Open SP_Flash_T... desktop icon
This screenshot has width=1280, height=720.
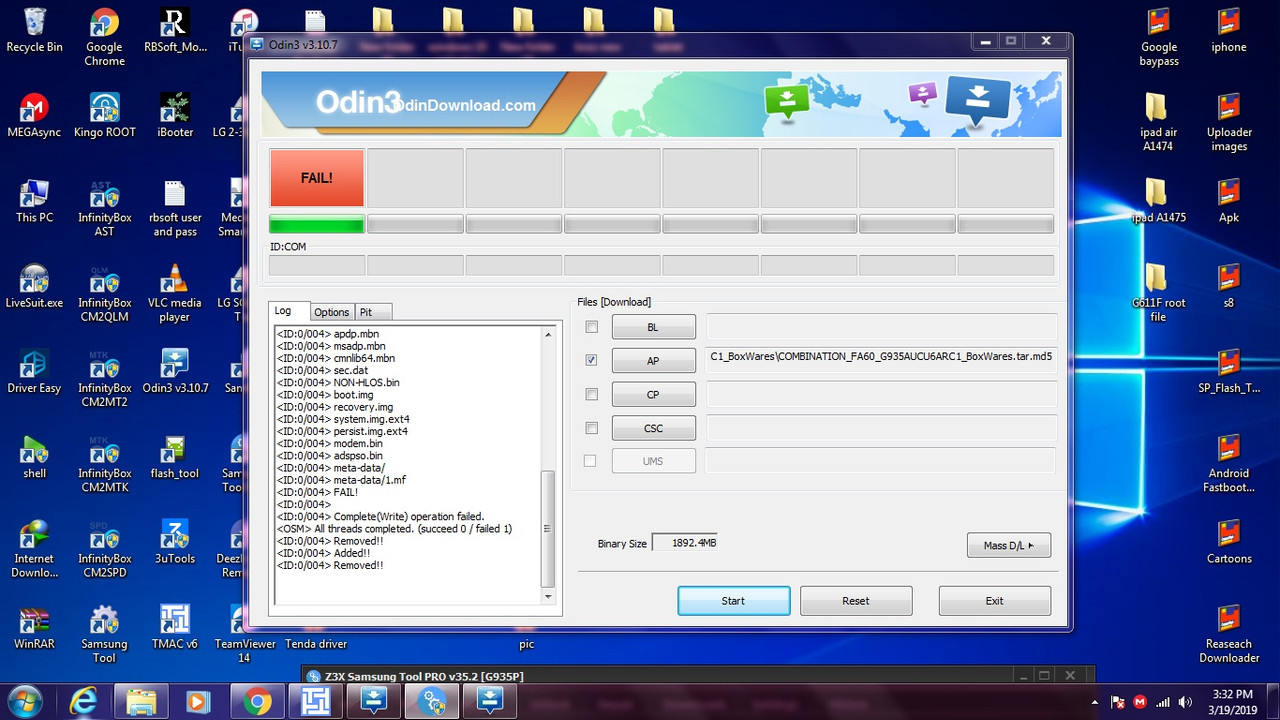(1229, 371)
